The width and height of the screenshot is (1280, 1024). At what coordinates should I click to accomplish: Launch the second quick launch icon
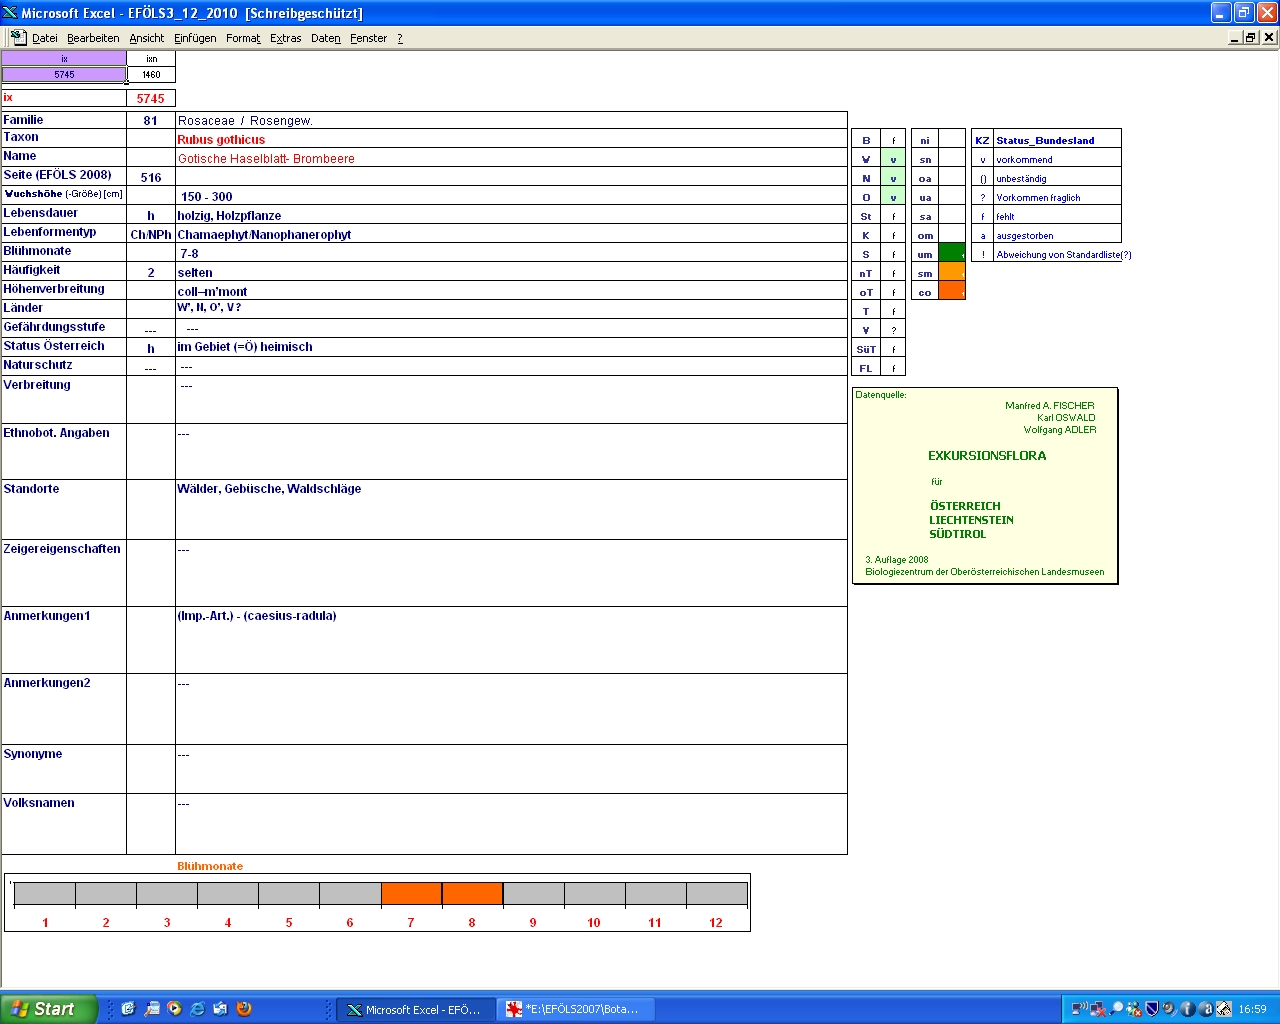151,1009
